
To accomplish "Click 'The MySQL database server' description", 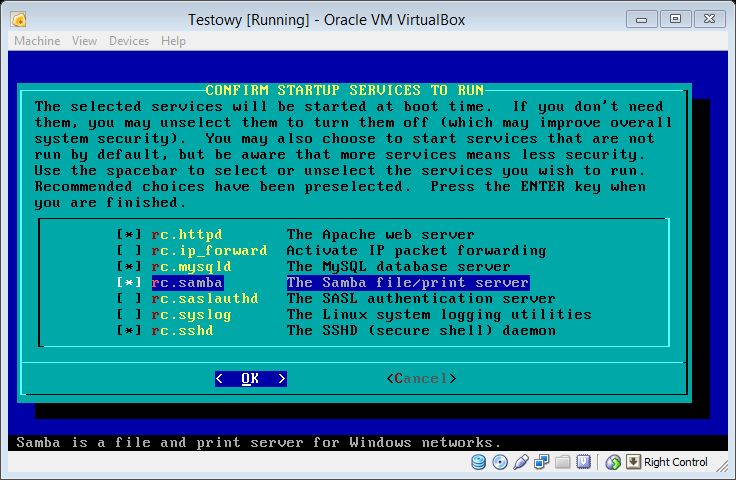I will tap(399, 267).
